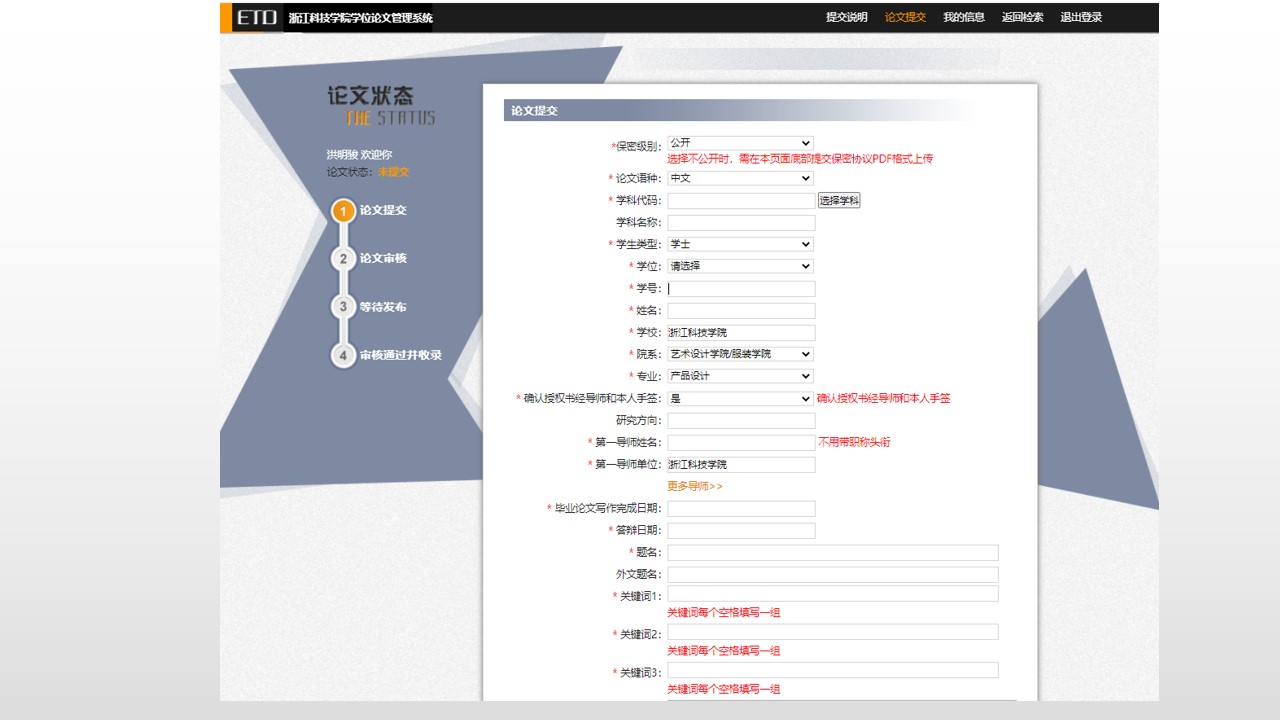
Task: Open 提交说明 in top navigation
Action: point(846,17)
